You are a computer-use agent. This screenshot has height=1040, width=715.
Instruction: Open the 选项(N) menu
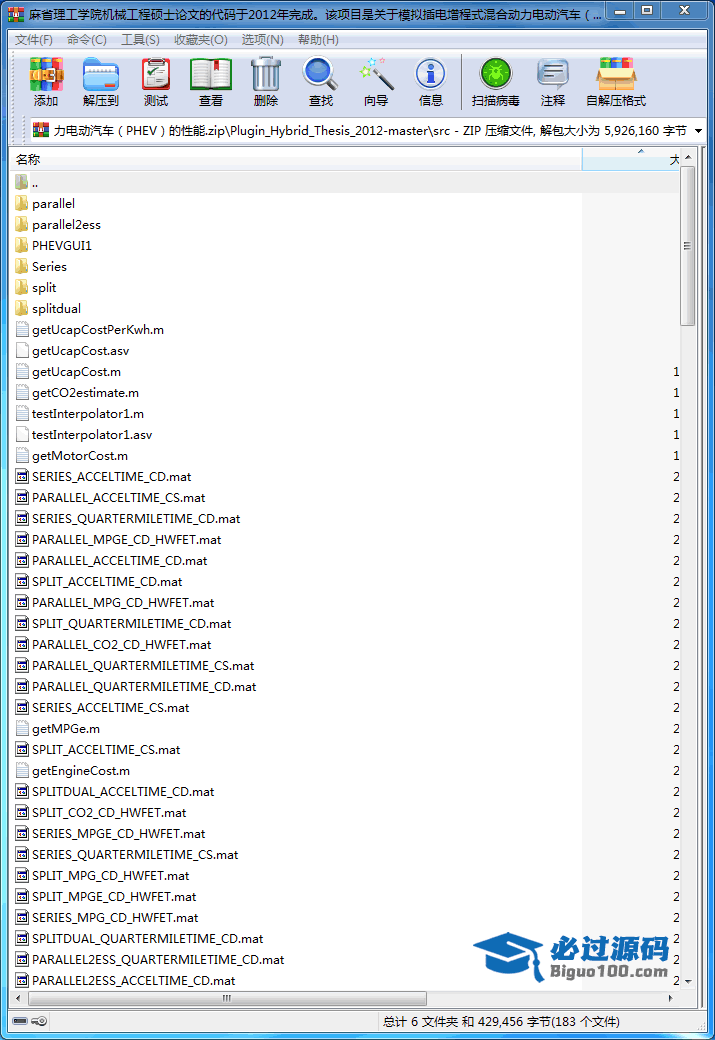point(263,40)
